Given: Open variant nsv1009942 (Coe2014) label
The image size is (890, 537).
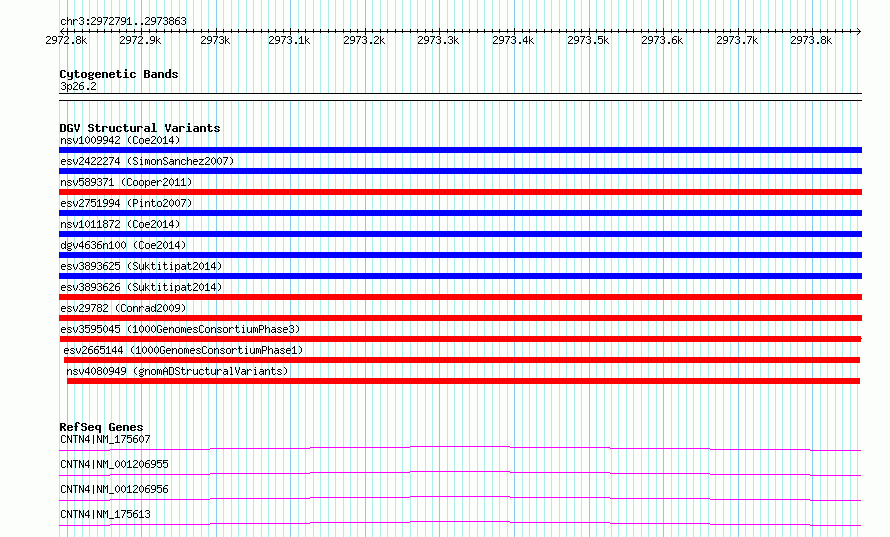Looking at the screenshot, I should pyautogui.click(x=120, y=140).
